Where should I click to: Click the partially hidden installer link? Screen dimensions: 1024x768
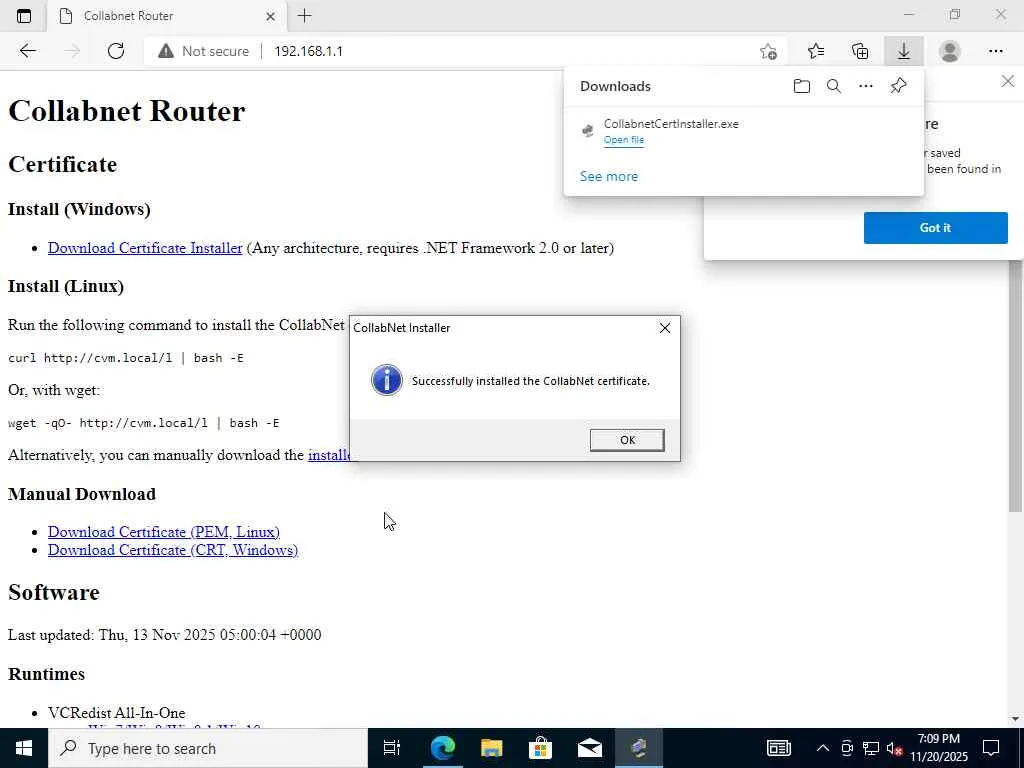click(329, 455)
